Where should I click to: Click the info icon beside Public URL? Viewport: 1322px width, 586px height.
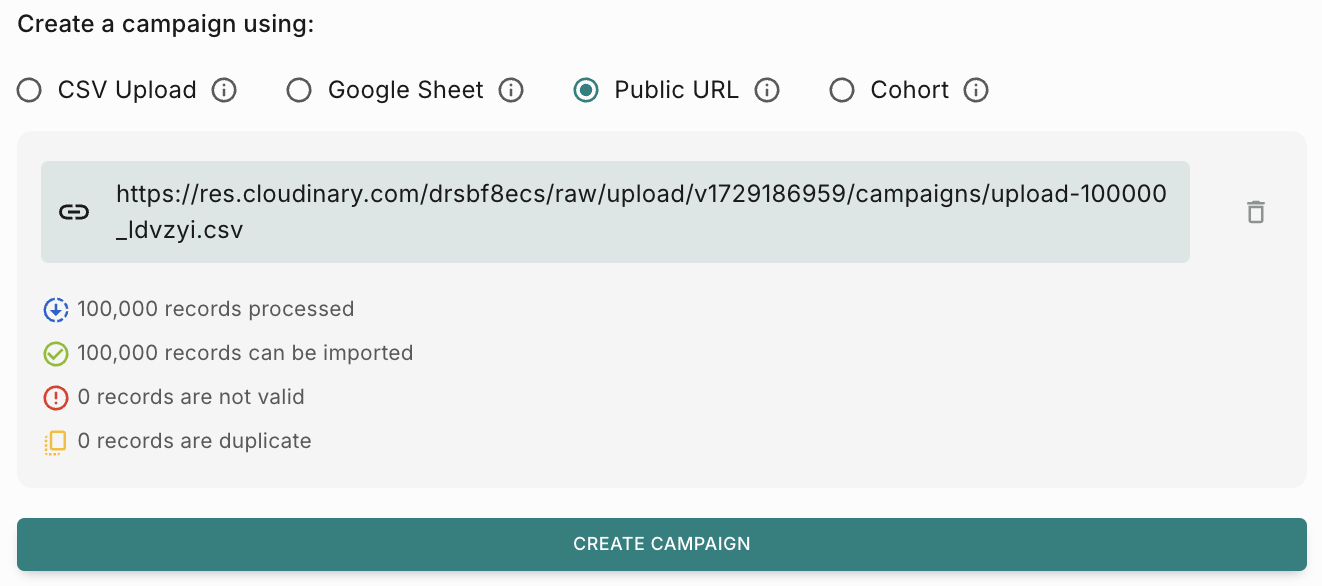tap(767, 91)
